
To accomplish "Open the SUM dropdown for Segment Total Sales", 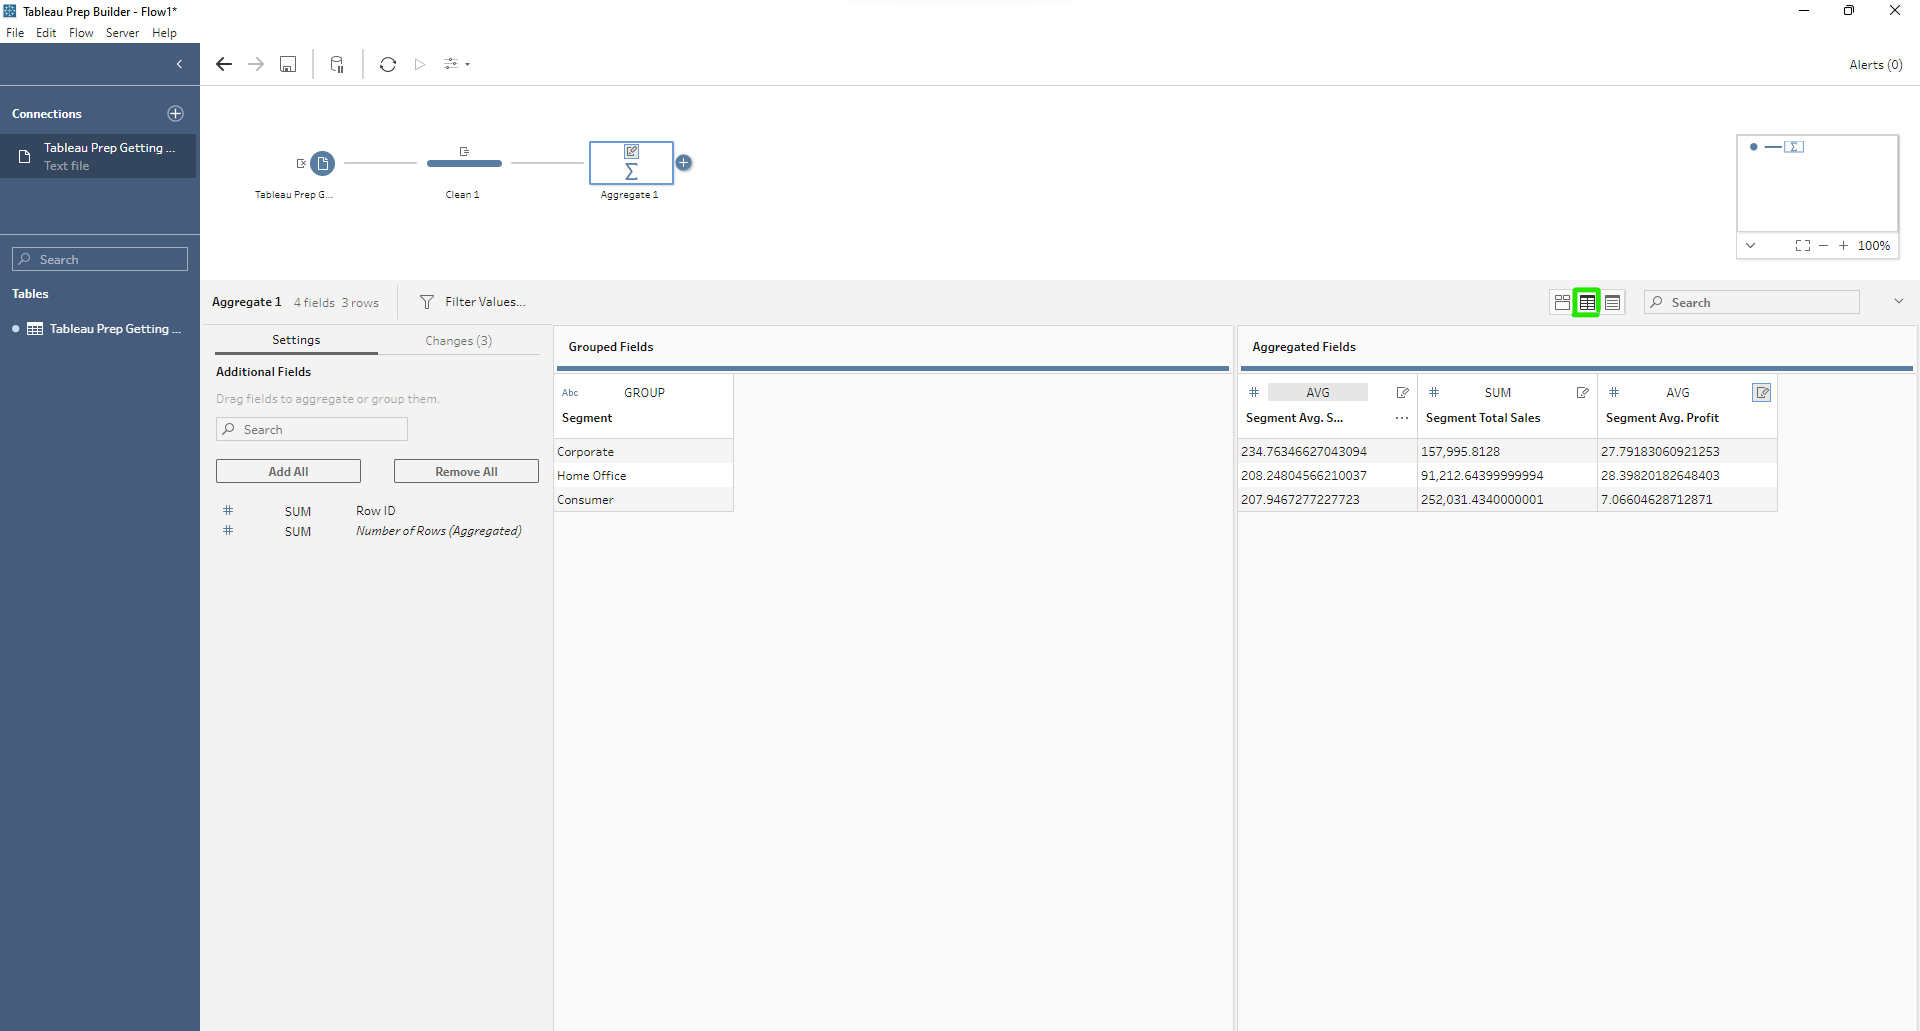I will [x=1498, y=392].
